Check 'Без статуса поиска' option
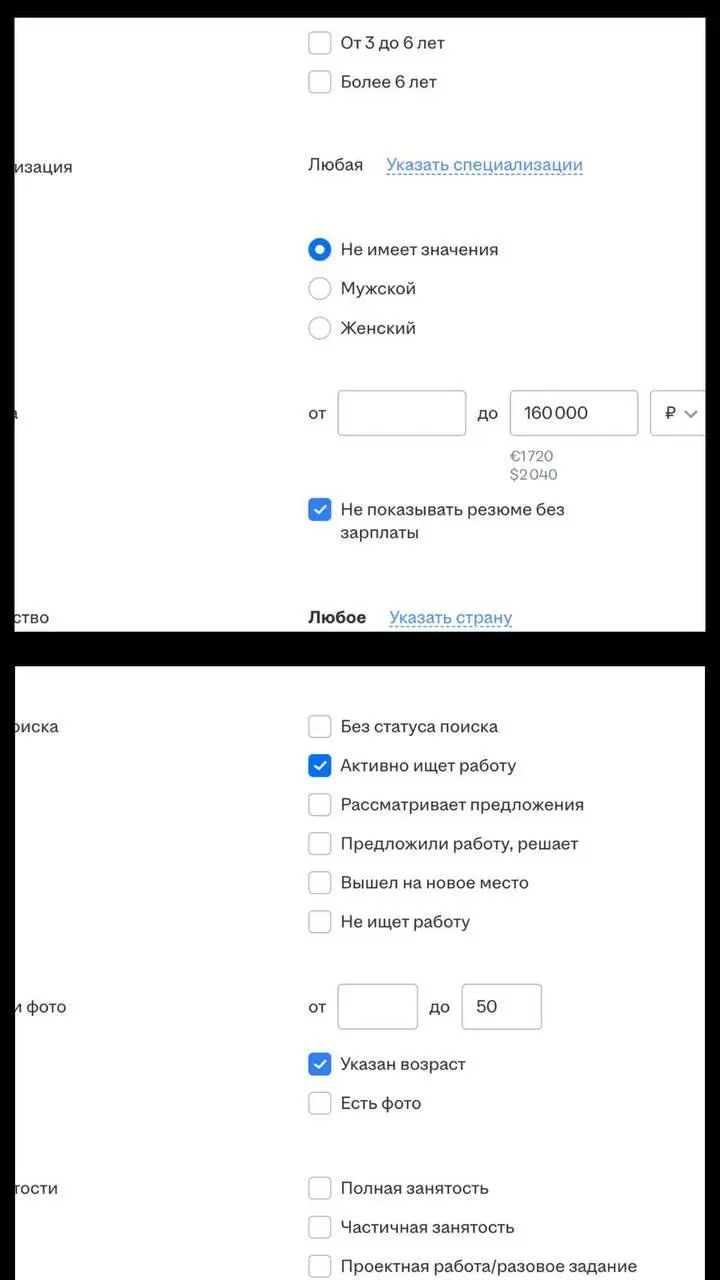720x1280 pixels. pyautogui.click(x=320, y=727)
